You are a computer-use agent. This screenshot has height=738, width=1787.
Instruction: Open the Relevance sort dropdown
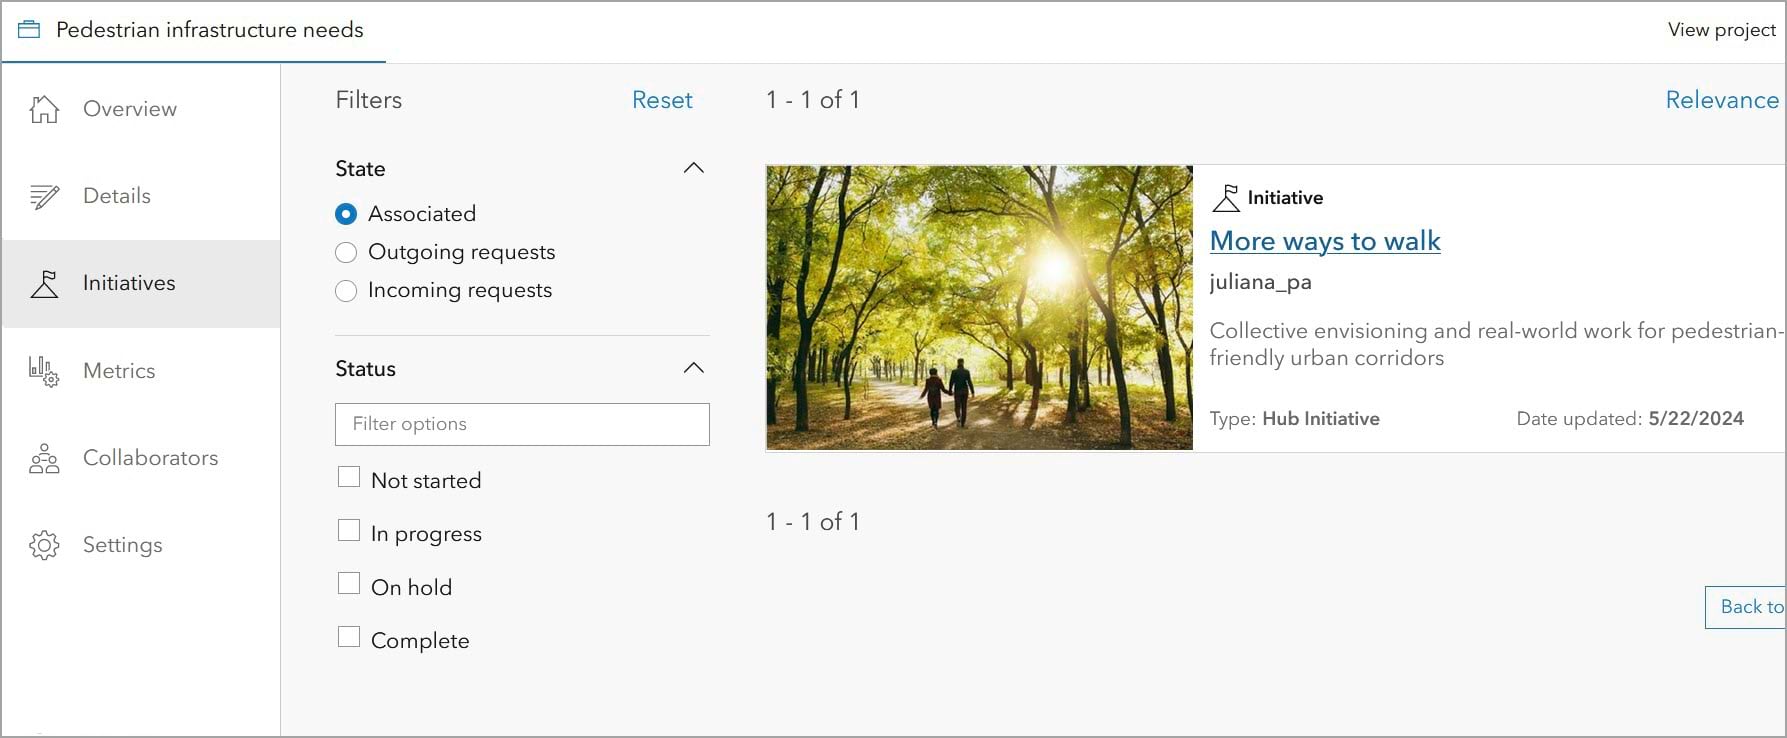pyautogui.click(x=1721, y=100)
